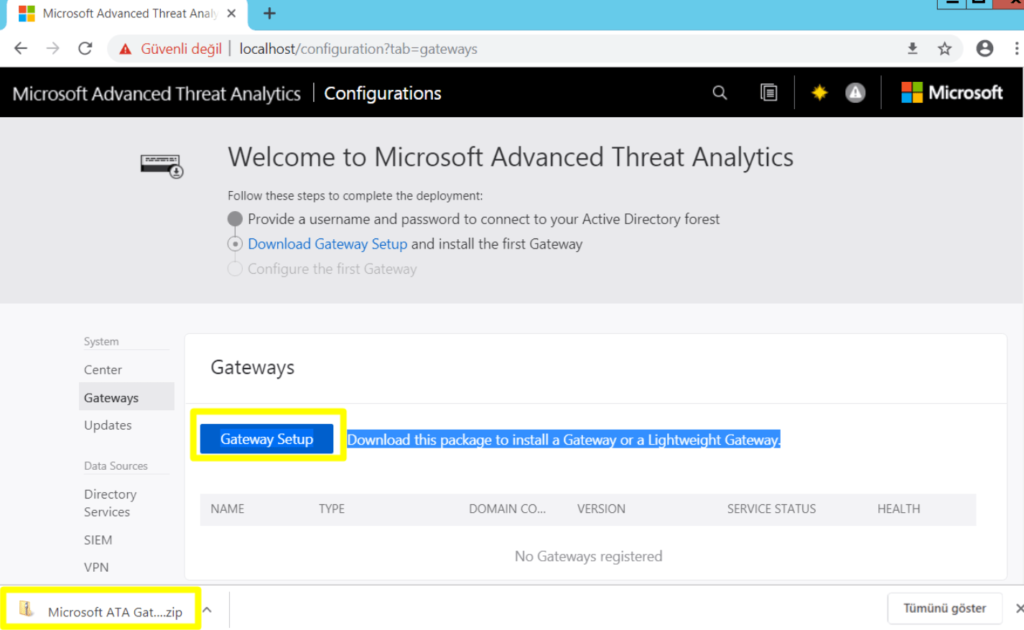1024x630 pixels.
Task: Click the "No Gateways registered" message
Action: pos(588,556)
